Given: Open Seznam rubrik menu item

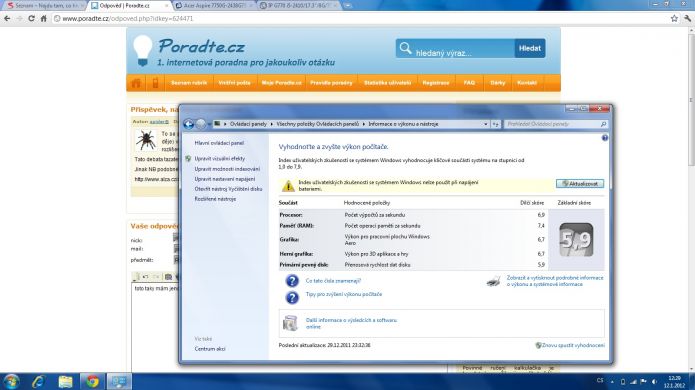Looking at the screenshot, I should 189,83.
